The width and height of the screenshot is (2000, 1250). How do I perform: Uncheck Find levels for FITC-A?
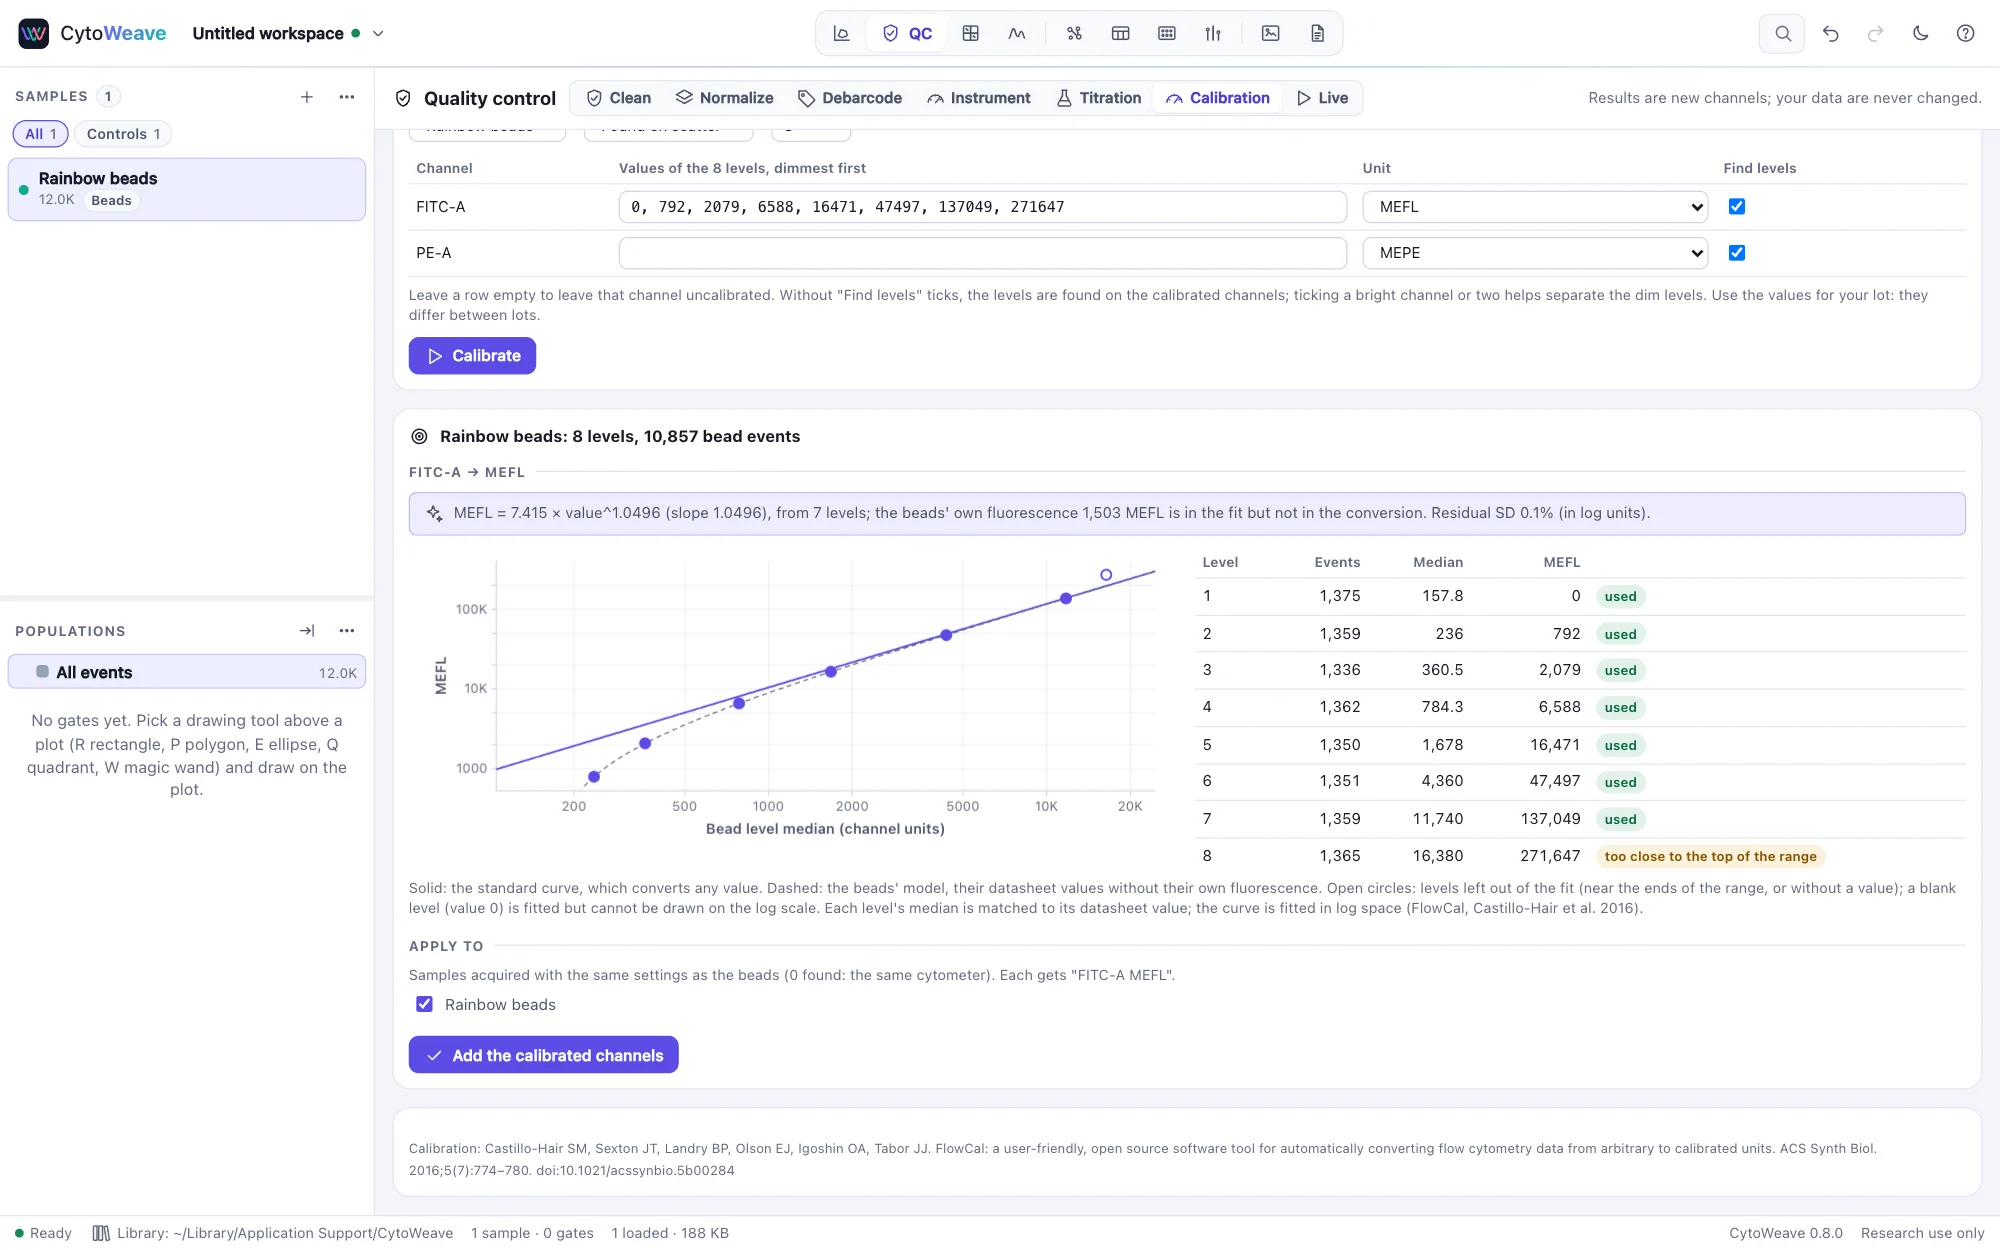coord(1737,207)
